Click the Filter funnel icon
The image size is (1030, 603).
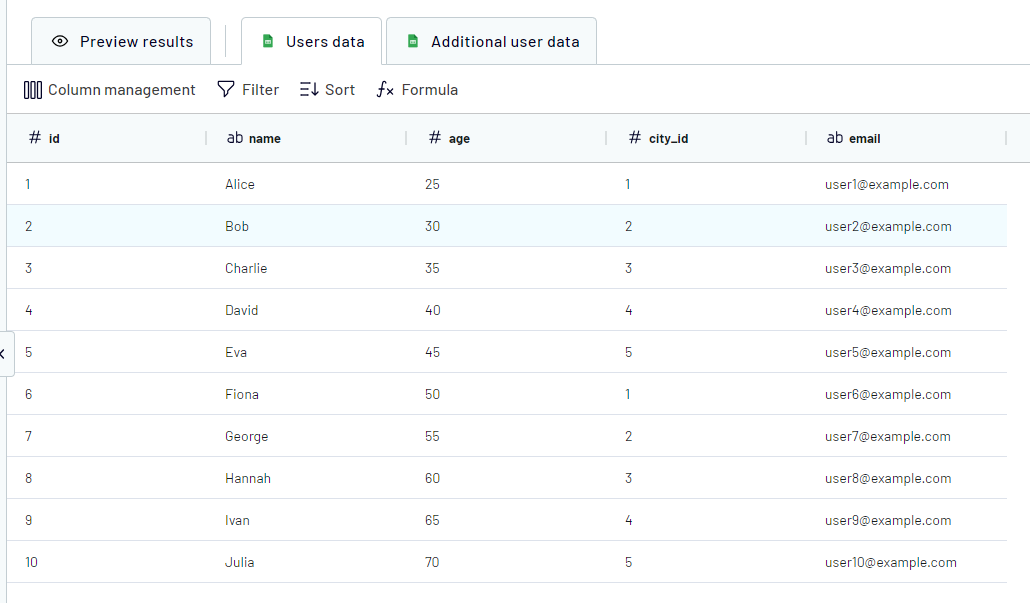point(226,90)
